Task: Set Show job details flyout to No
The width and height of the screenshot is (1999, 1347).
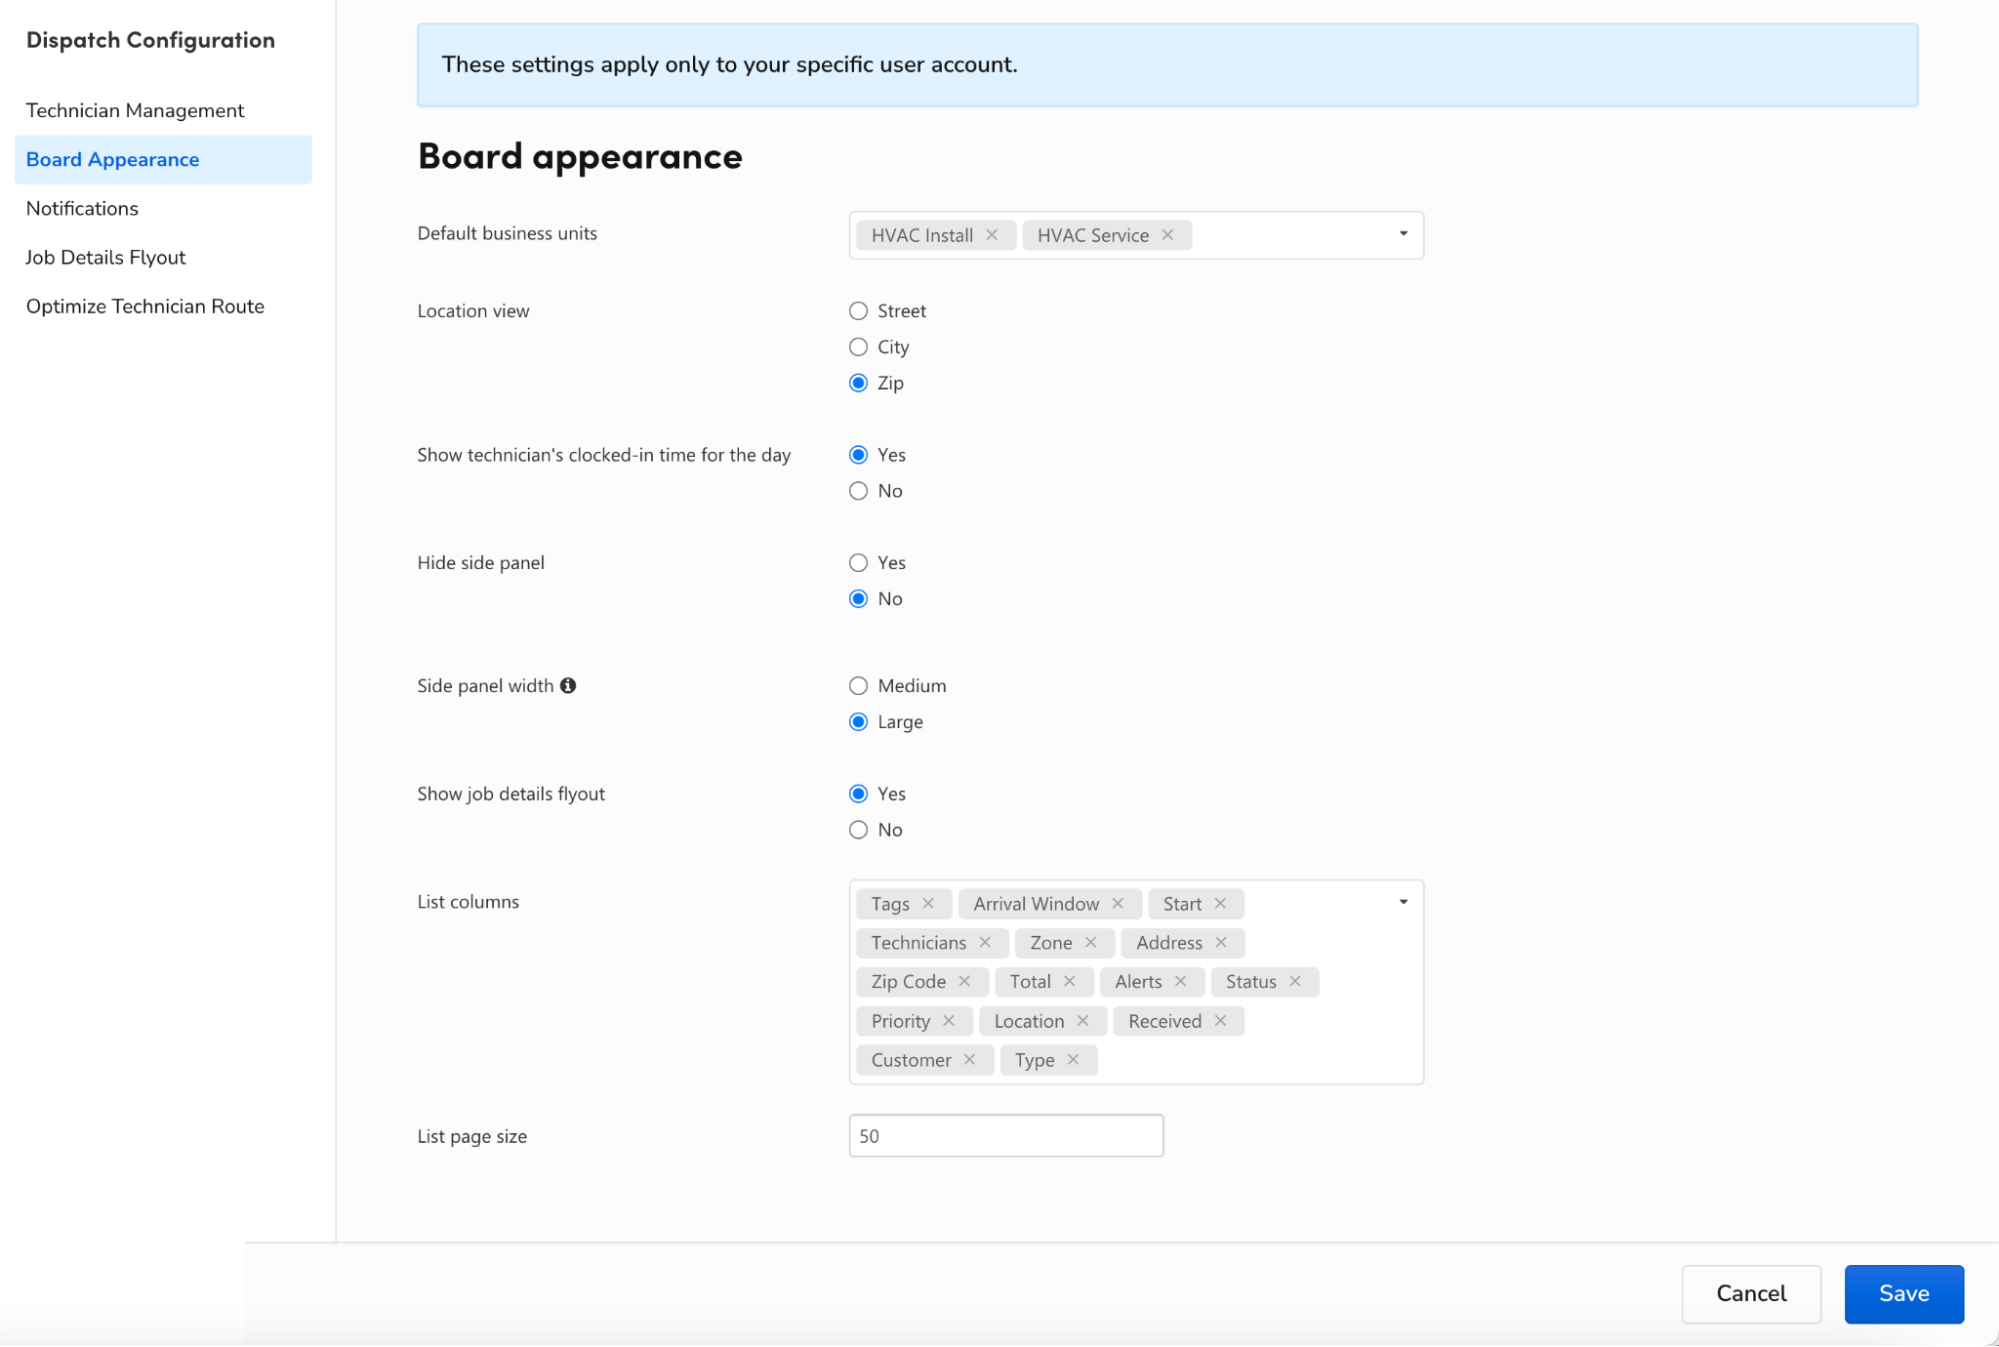Action: [x=858, y=829]
